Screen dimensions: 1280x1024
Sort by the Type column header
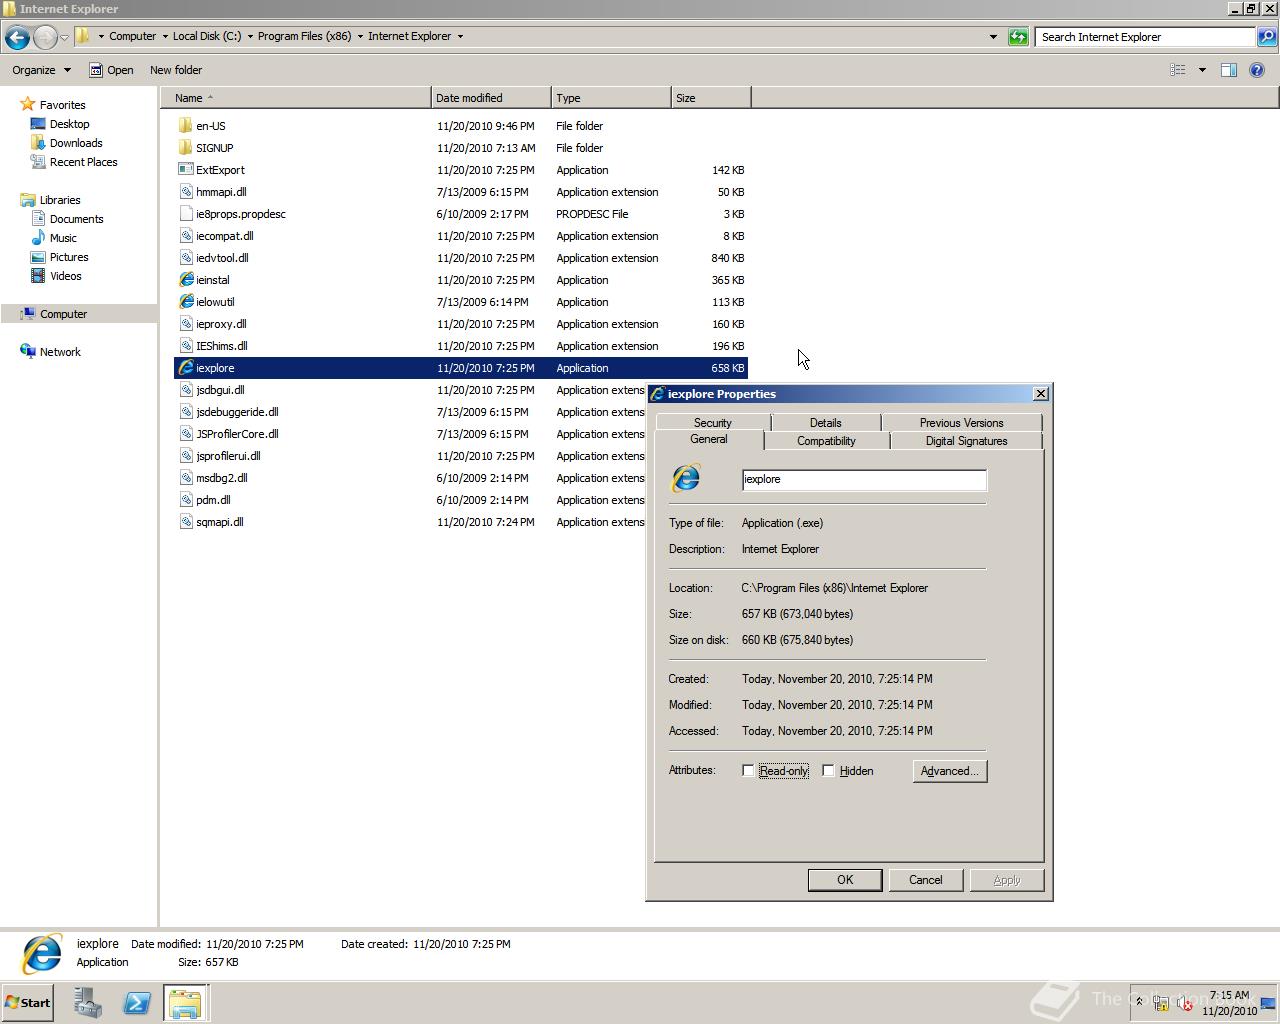click(611, 98)
